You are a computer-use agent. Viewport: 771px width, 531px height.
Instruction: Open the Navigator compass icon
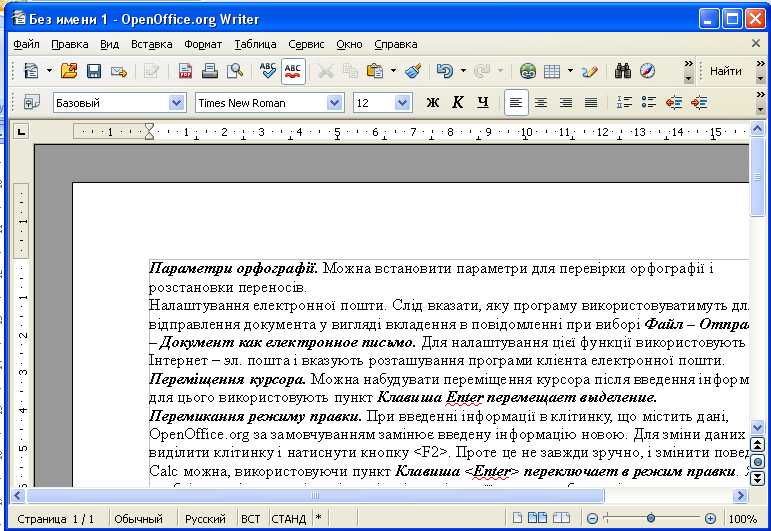click(648, 71)
